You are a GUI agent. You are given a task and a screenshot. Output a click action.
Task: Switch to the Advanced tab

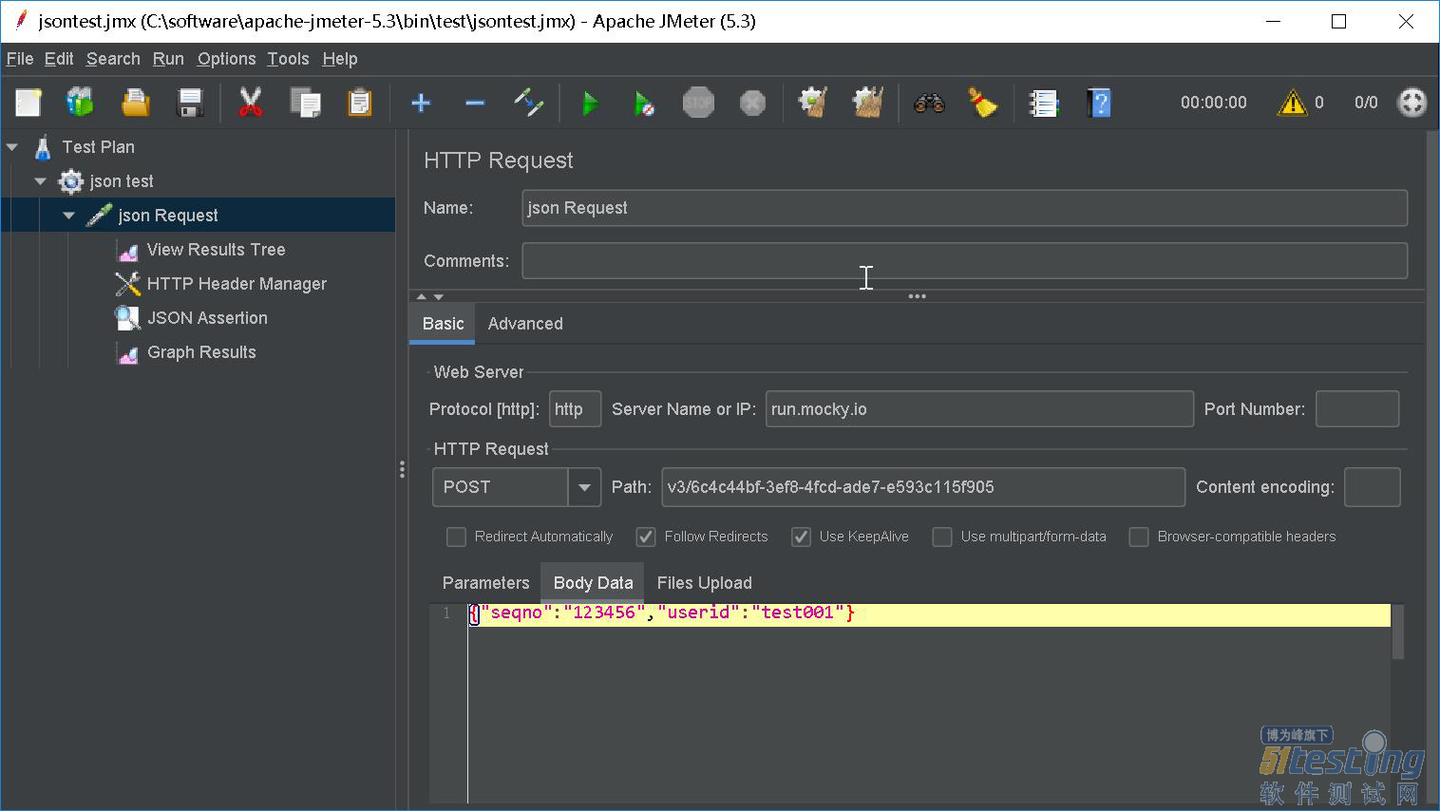click(525, 324)
